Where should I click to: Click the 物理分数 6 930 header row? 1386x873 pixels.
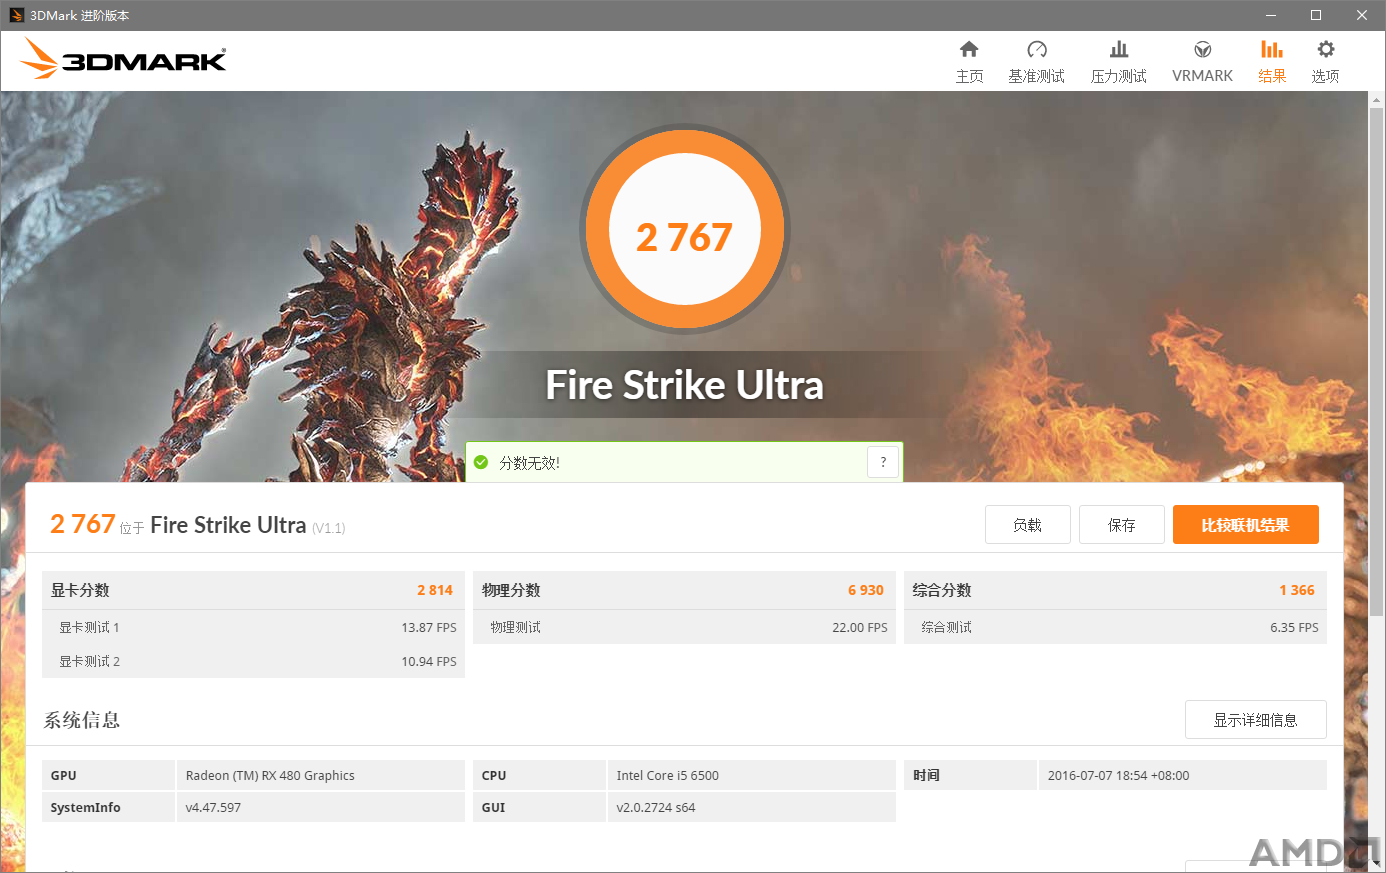pyautogui.click(x=684, y=590)
